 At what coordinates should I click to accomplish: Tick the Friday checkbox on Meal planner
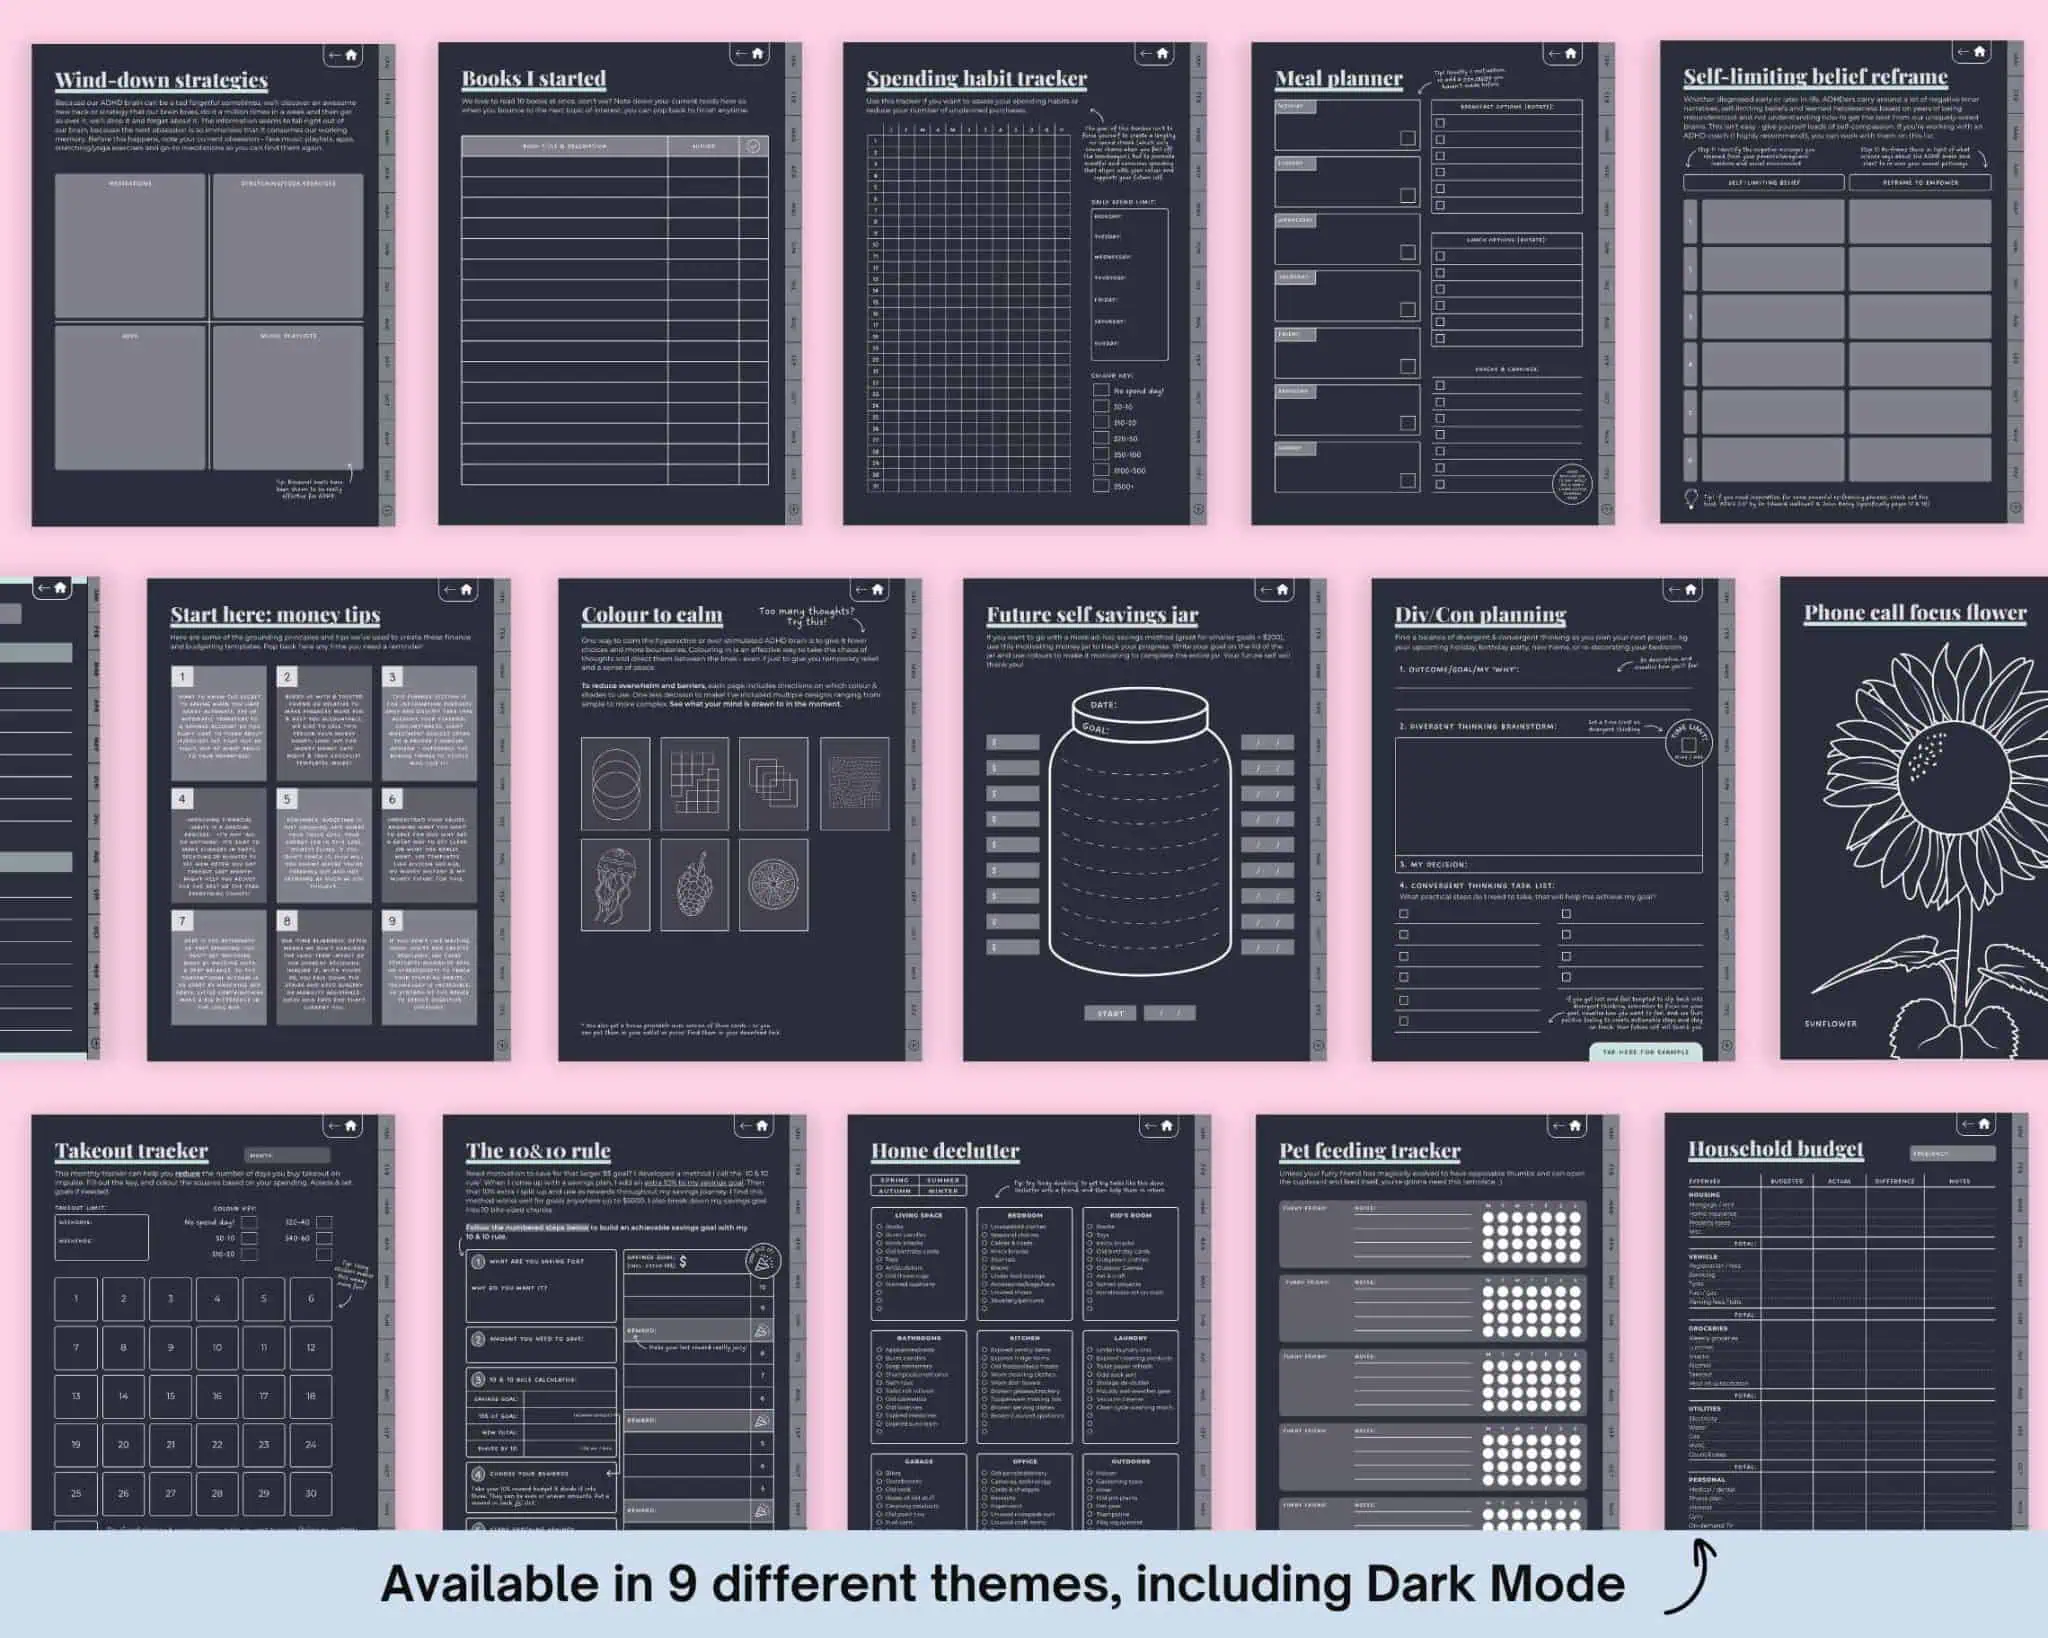(x=1408, y=366)
